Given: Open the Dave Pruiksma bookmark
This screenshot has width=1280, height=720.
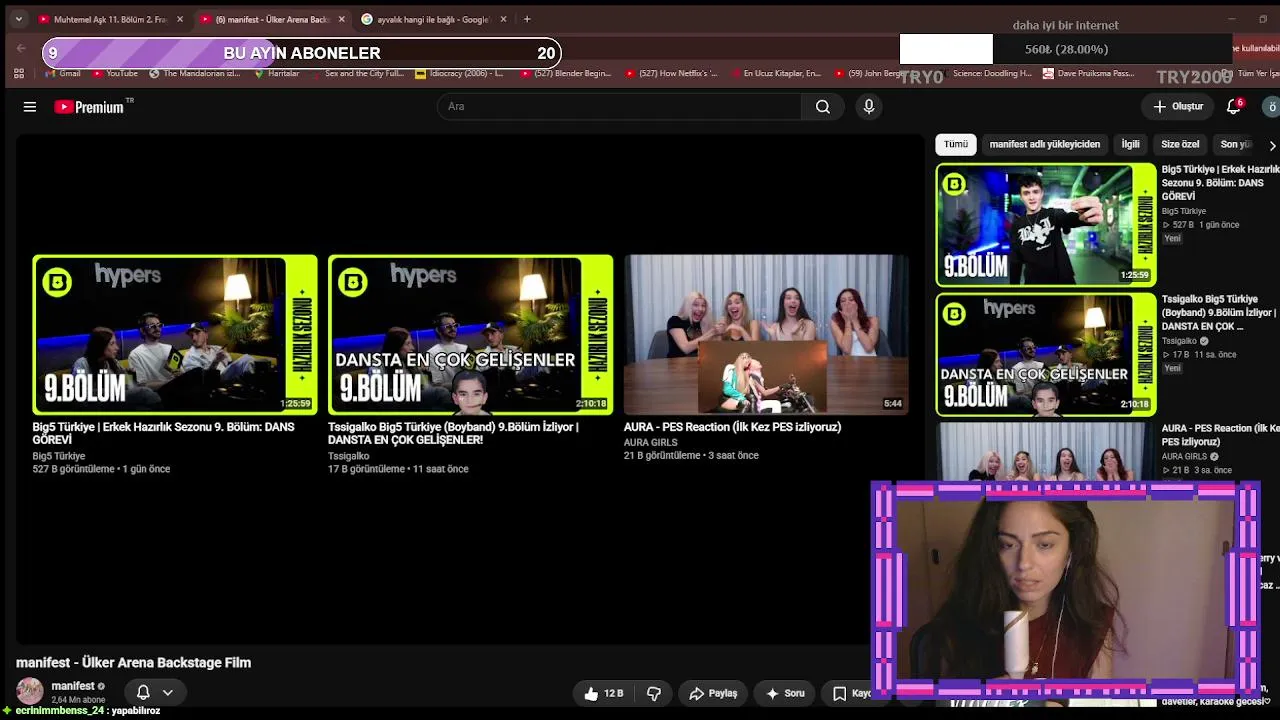Looking at the screenshot, I should point(1089,73).
